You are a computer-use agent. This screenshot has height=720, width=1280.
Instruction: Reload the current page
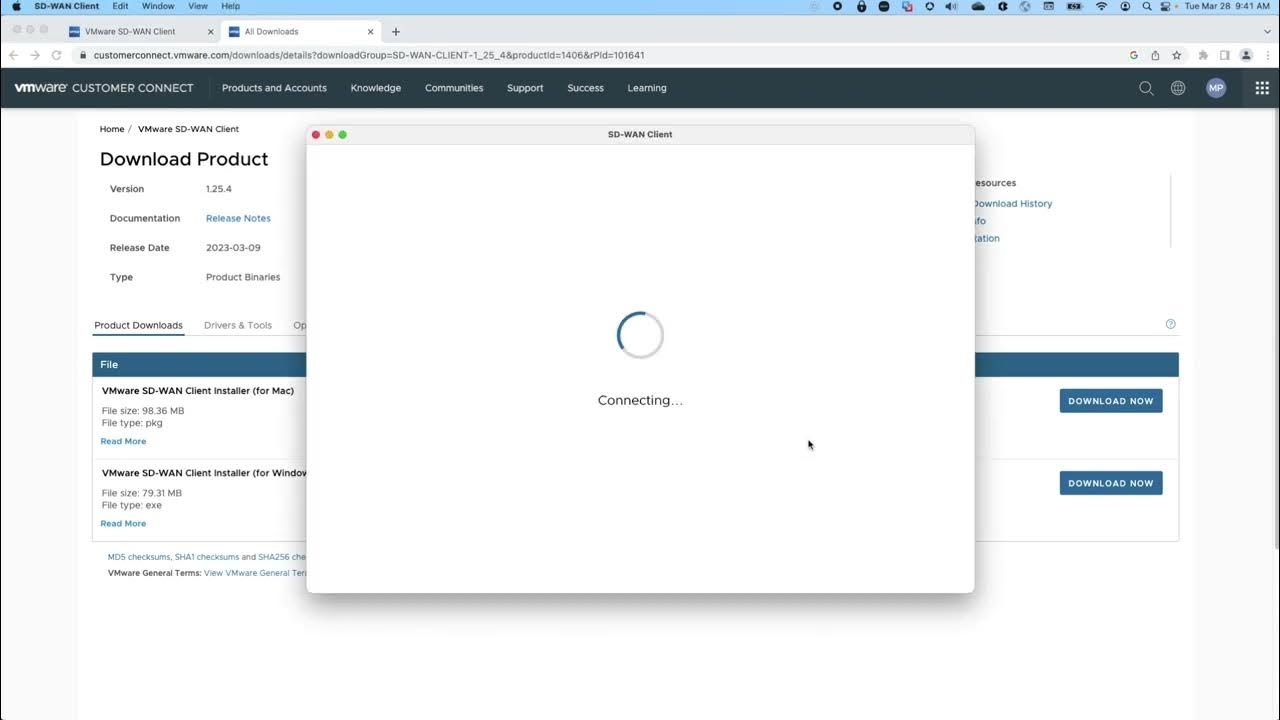56,55
